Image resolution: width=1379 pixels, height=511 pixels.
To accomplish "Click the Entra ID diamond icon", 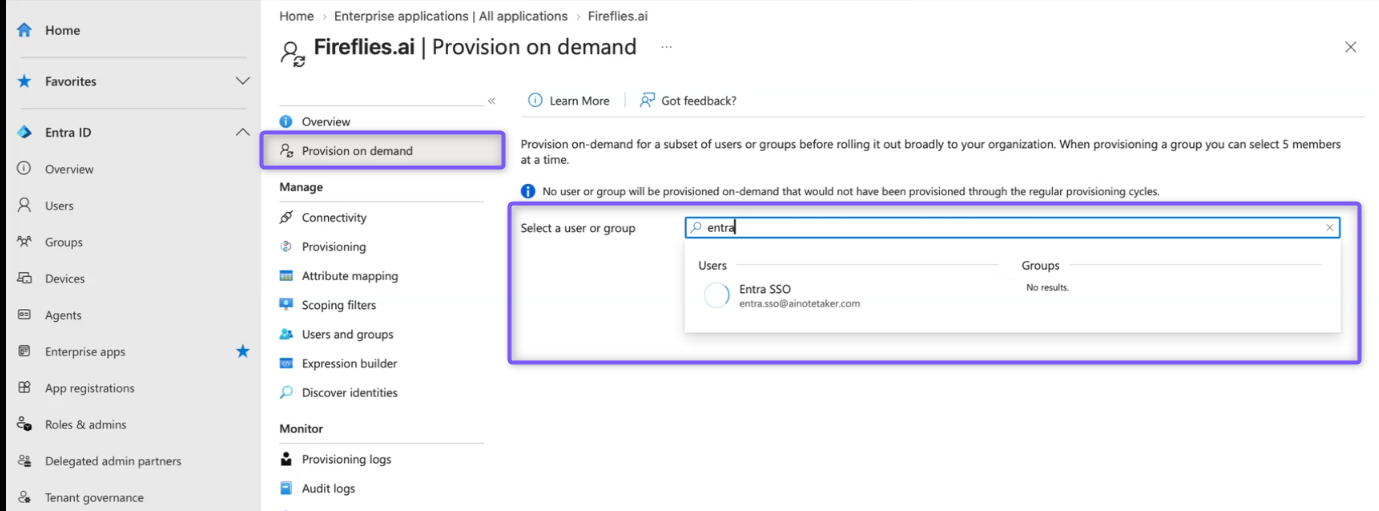I will (x=25, y=132).
